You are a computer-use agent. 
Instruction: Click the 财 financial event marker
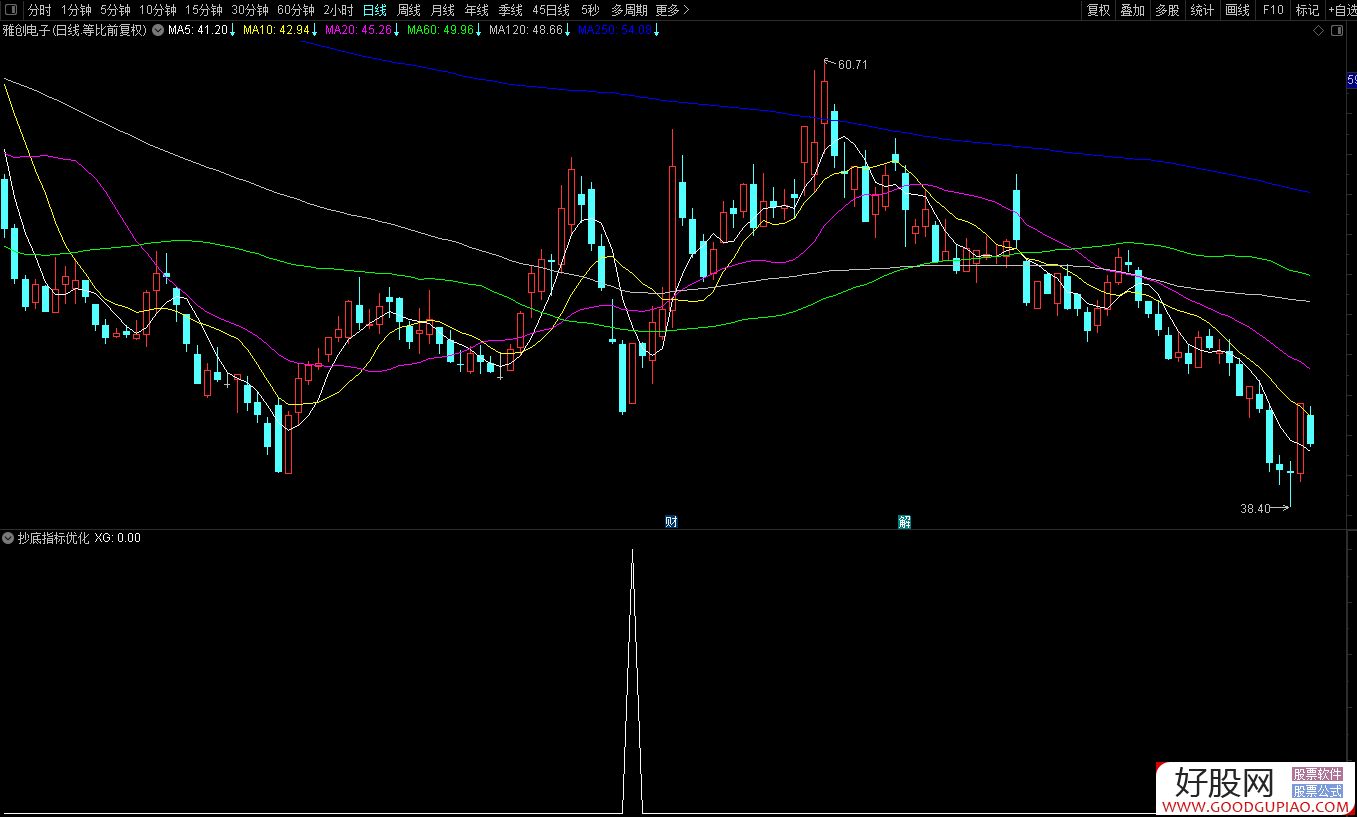(672, 522)
